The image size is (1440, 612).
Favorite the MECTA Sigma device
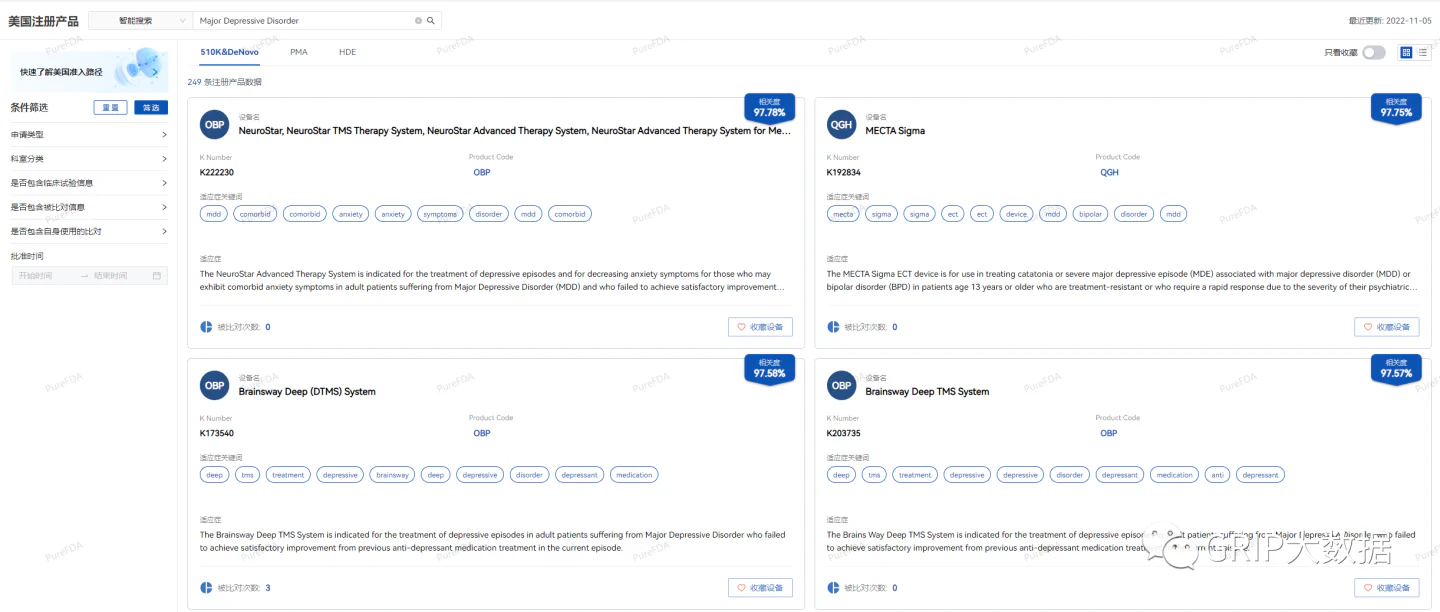[x=1387, y=327]
